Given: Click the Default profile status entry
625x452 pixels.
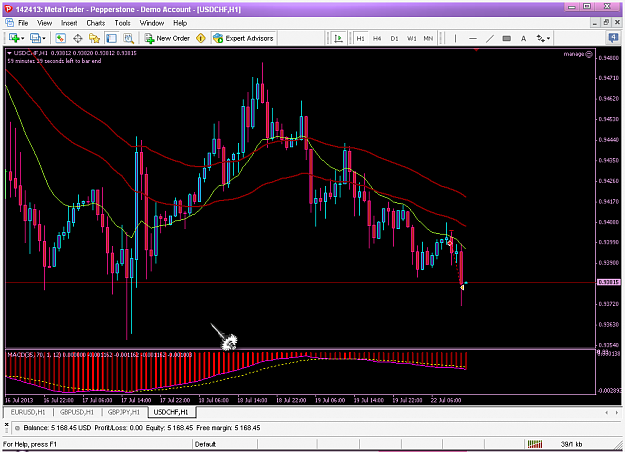Looking at the screenshot, I should (x=205, y=444).
